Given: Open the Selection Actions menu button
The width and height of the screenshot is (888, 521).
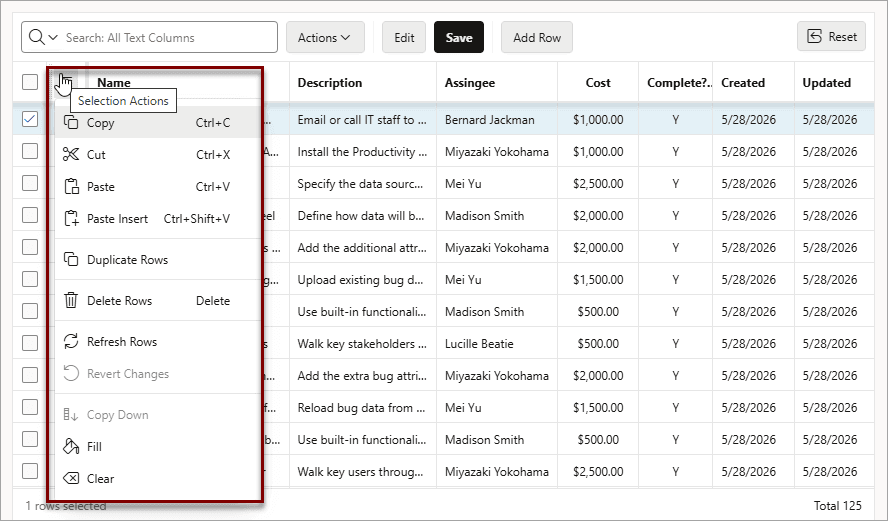Looking at the screenshot, I should tap(65, 83).
